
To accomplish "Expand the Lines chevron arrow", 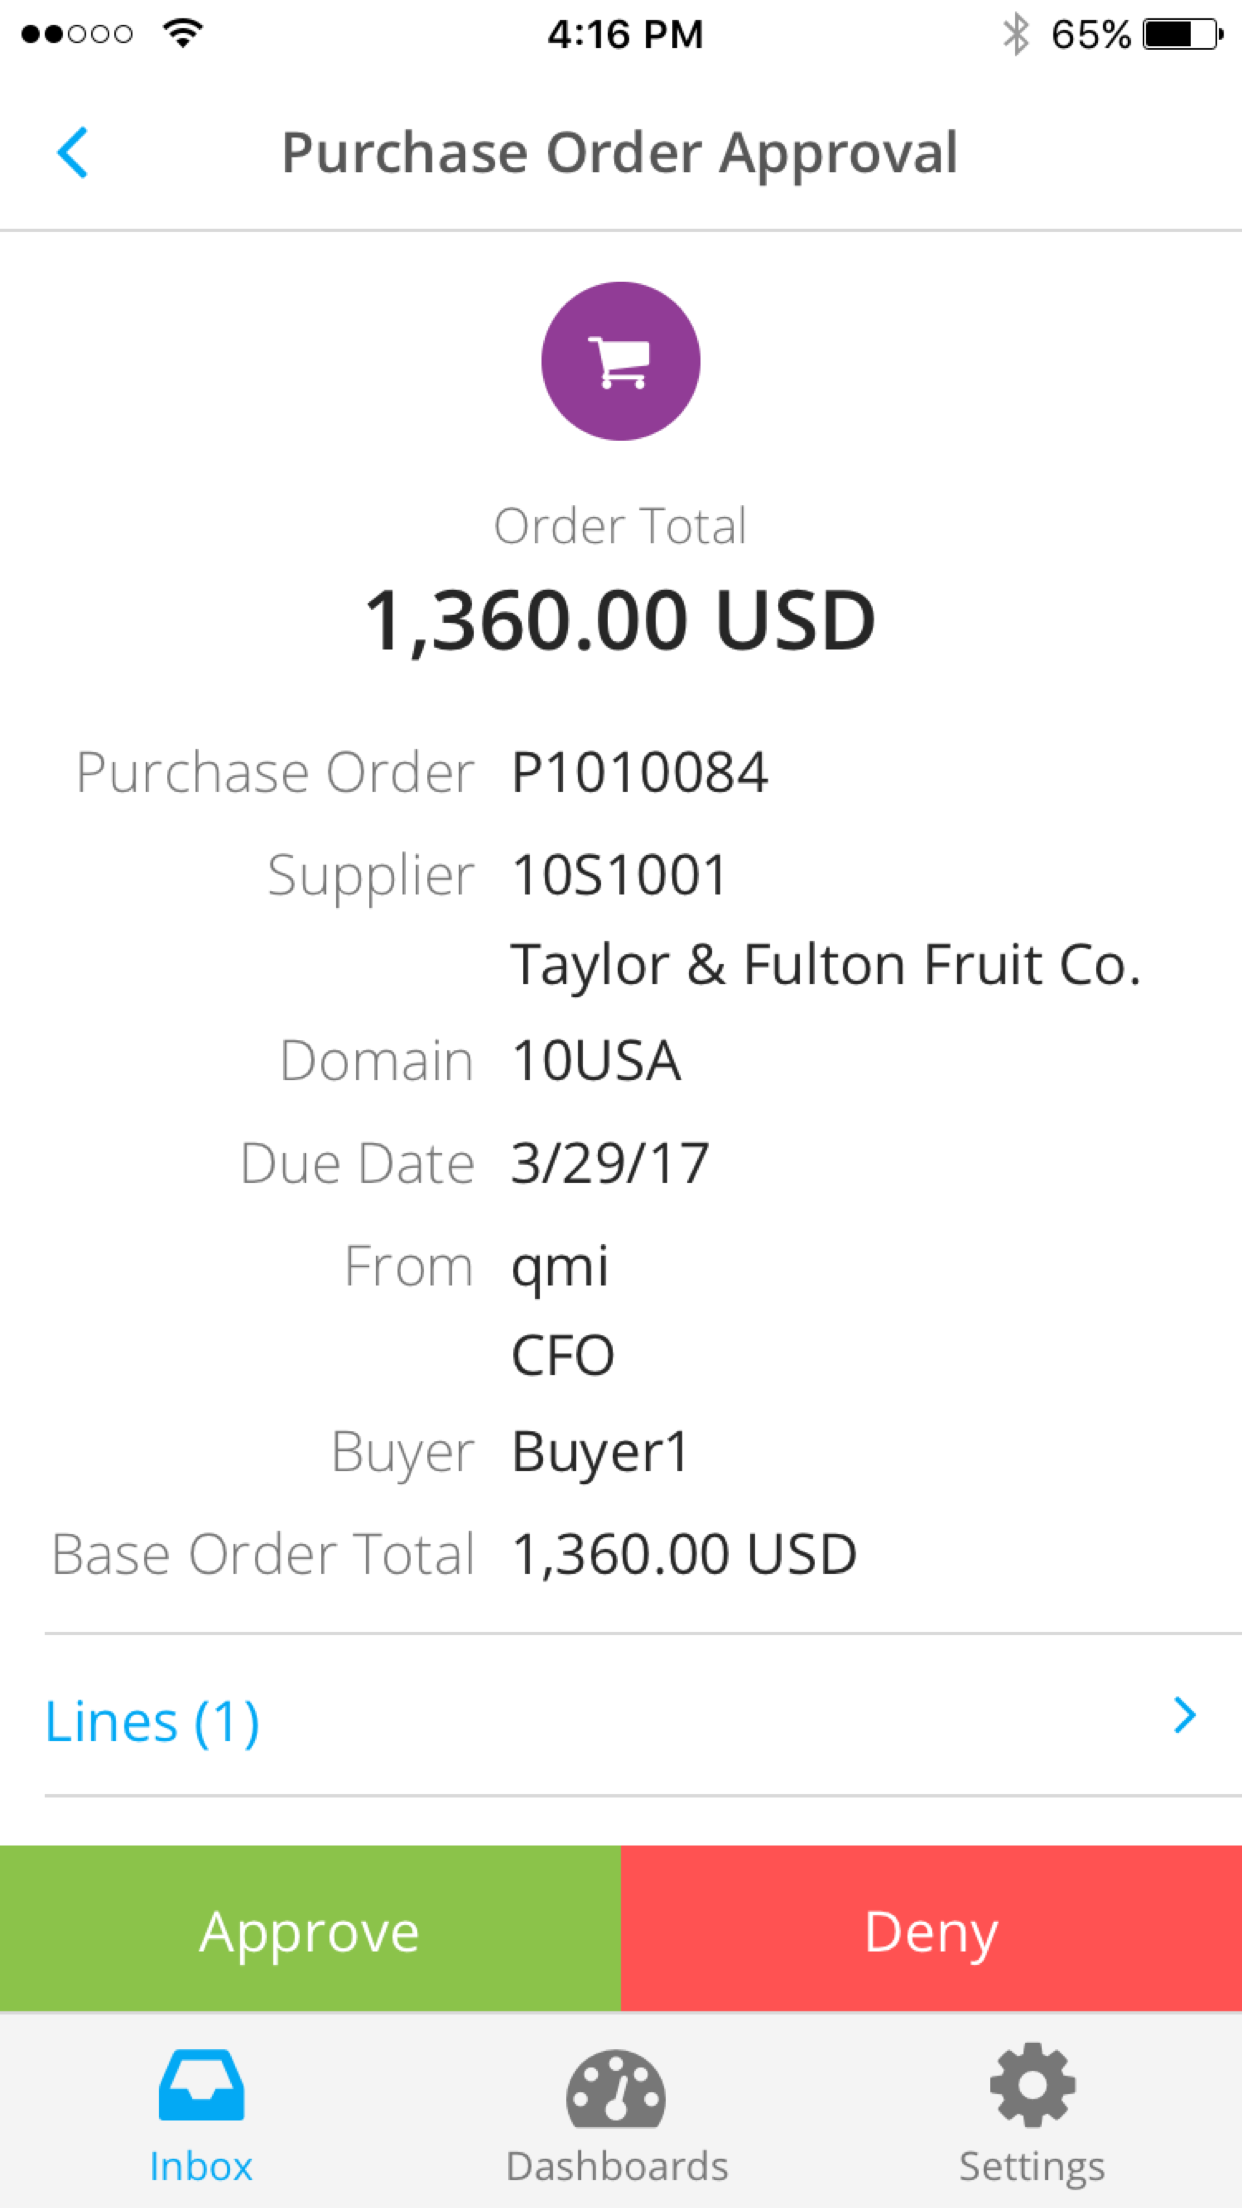I will tap(1185, 1716).
